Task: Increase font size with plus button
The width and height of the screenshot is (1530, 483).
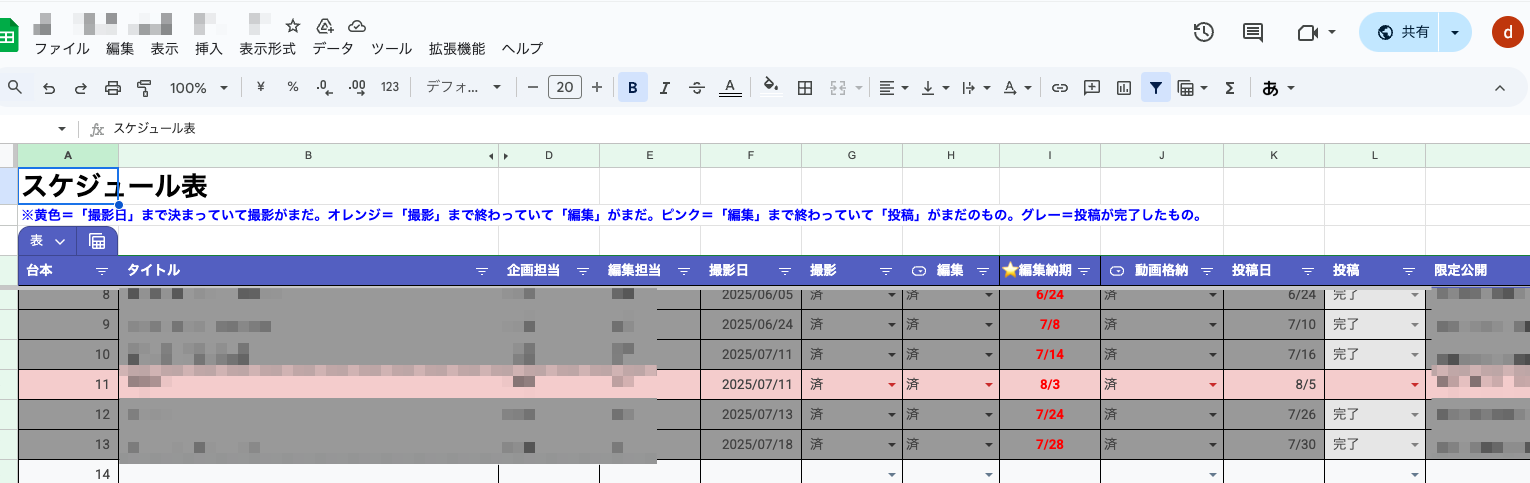Action: pyautogui.click(x=597, y=88)
